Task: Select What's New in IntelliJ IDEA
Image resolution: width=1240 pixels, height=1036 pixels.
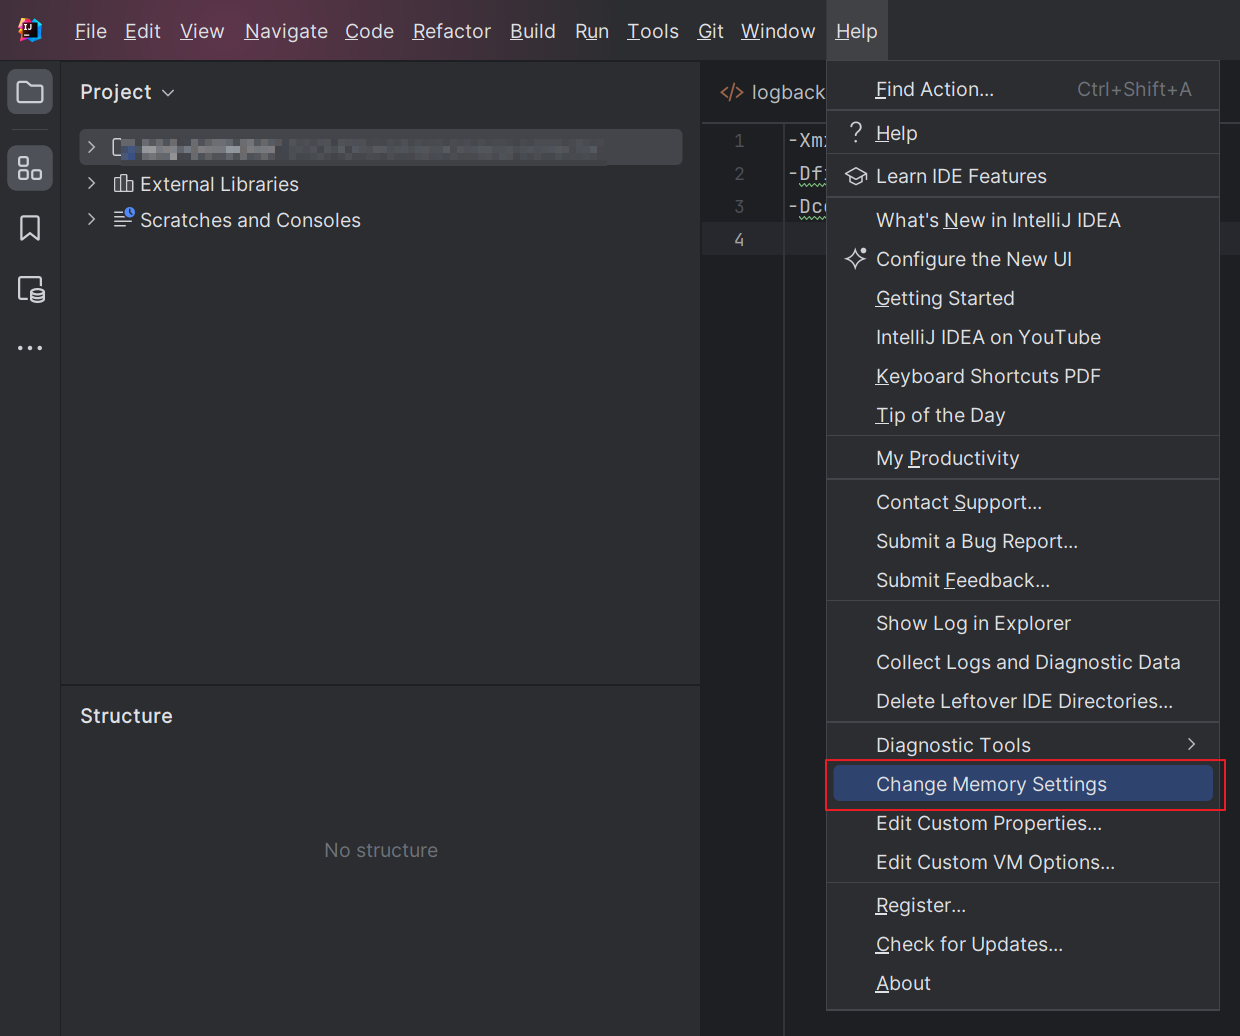Action: (x=1023, y=220)
